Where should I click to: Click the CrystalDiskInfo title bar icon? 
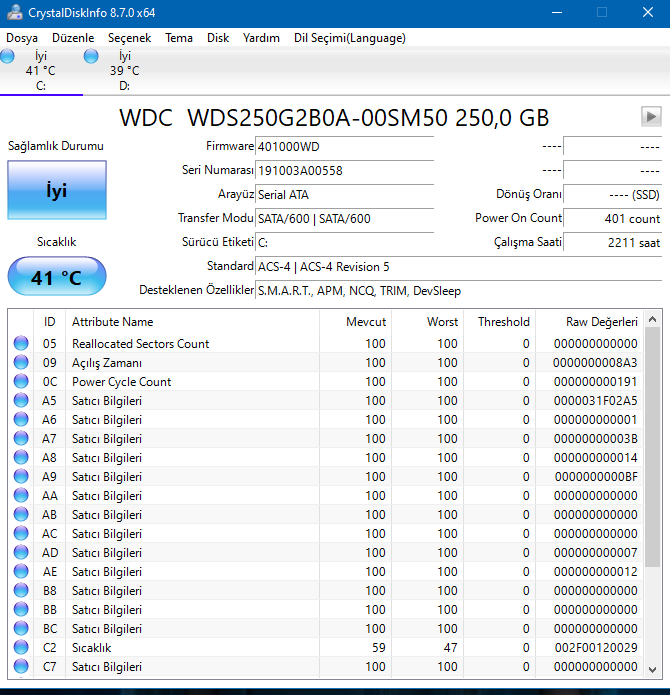[15, 12]
